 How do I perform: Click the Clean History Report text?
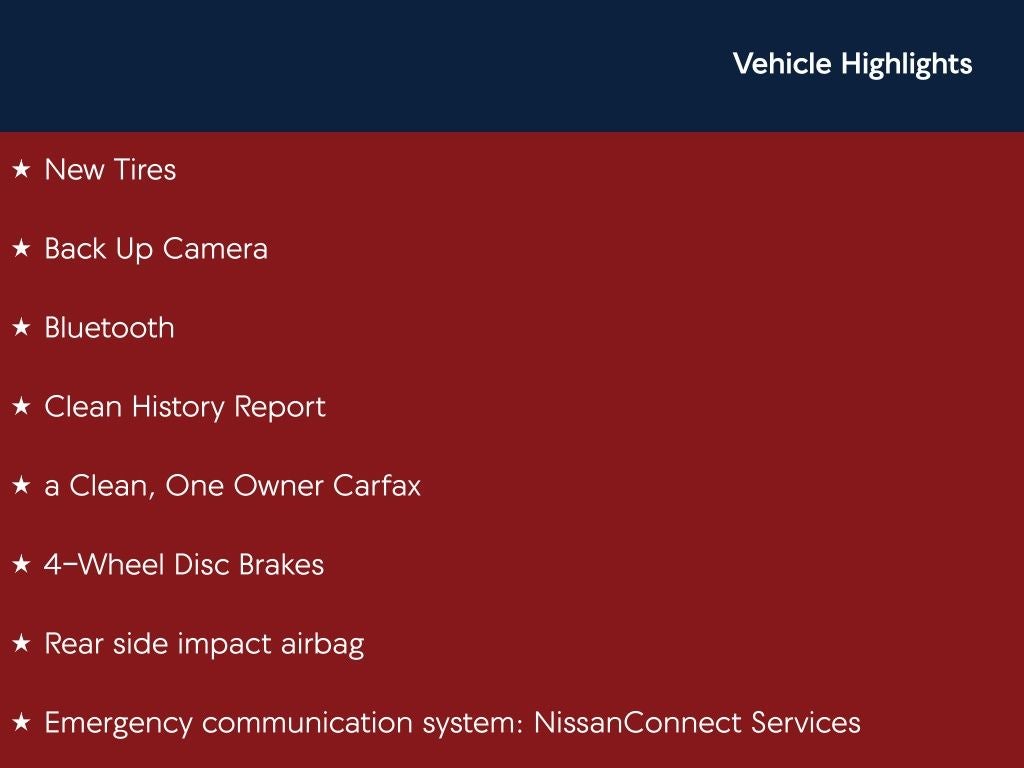pos(185,407)
